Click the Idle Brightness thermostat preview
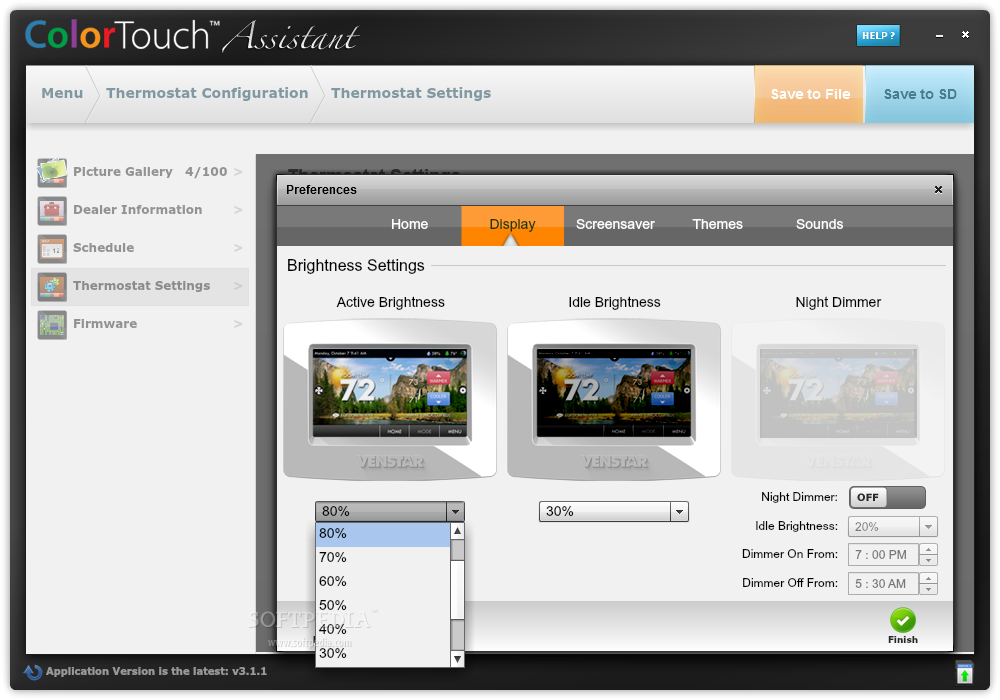1000x700 pixels. 614,400
